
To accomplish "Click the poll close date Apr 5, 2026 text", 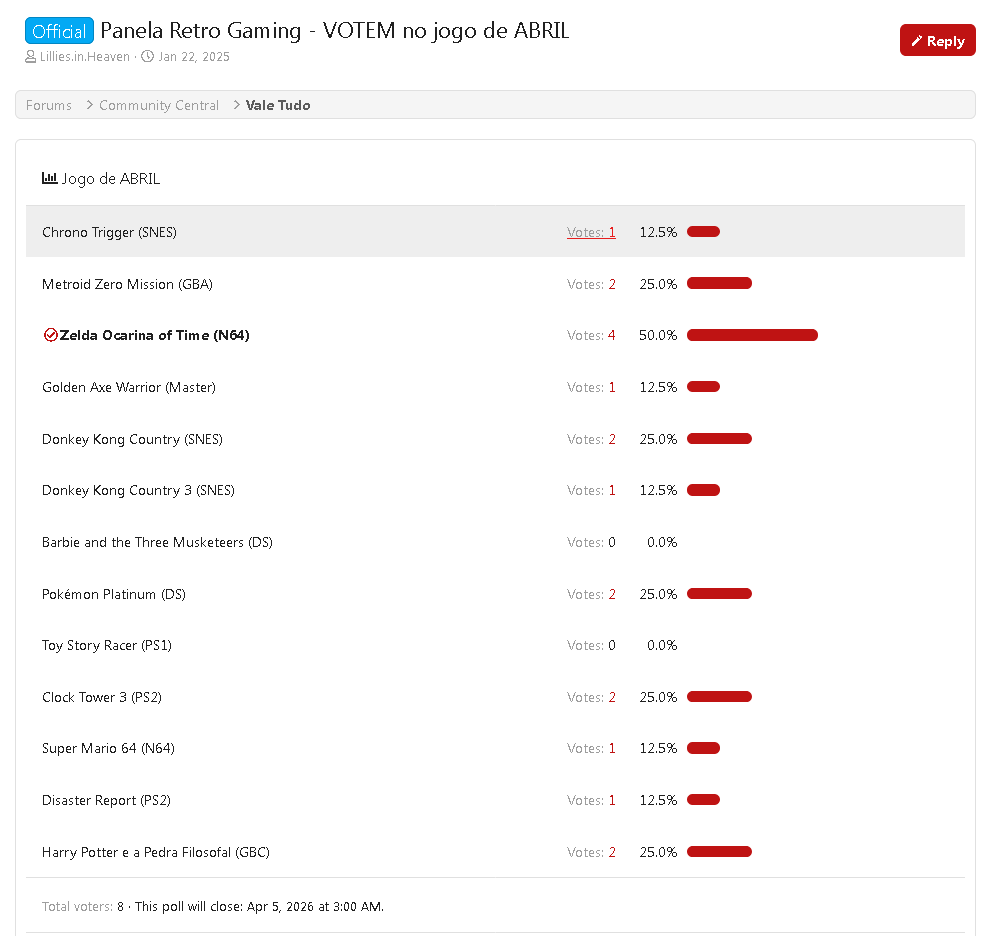I will tap(314, 907).
